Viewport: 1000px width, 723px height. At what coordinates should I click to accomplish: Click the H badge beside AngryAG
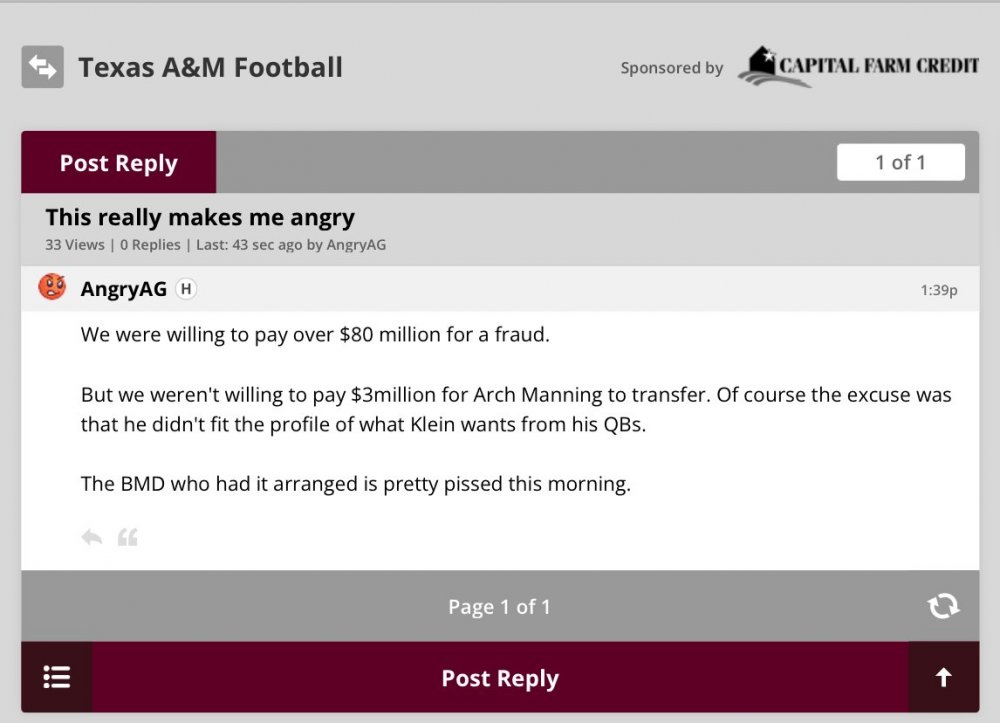point(186,289)
